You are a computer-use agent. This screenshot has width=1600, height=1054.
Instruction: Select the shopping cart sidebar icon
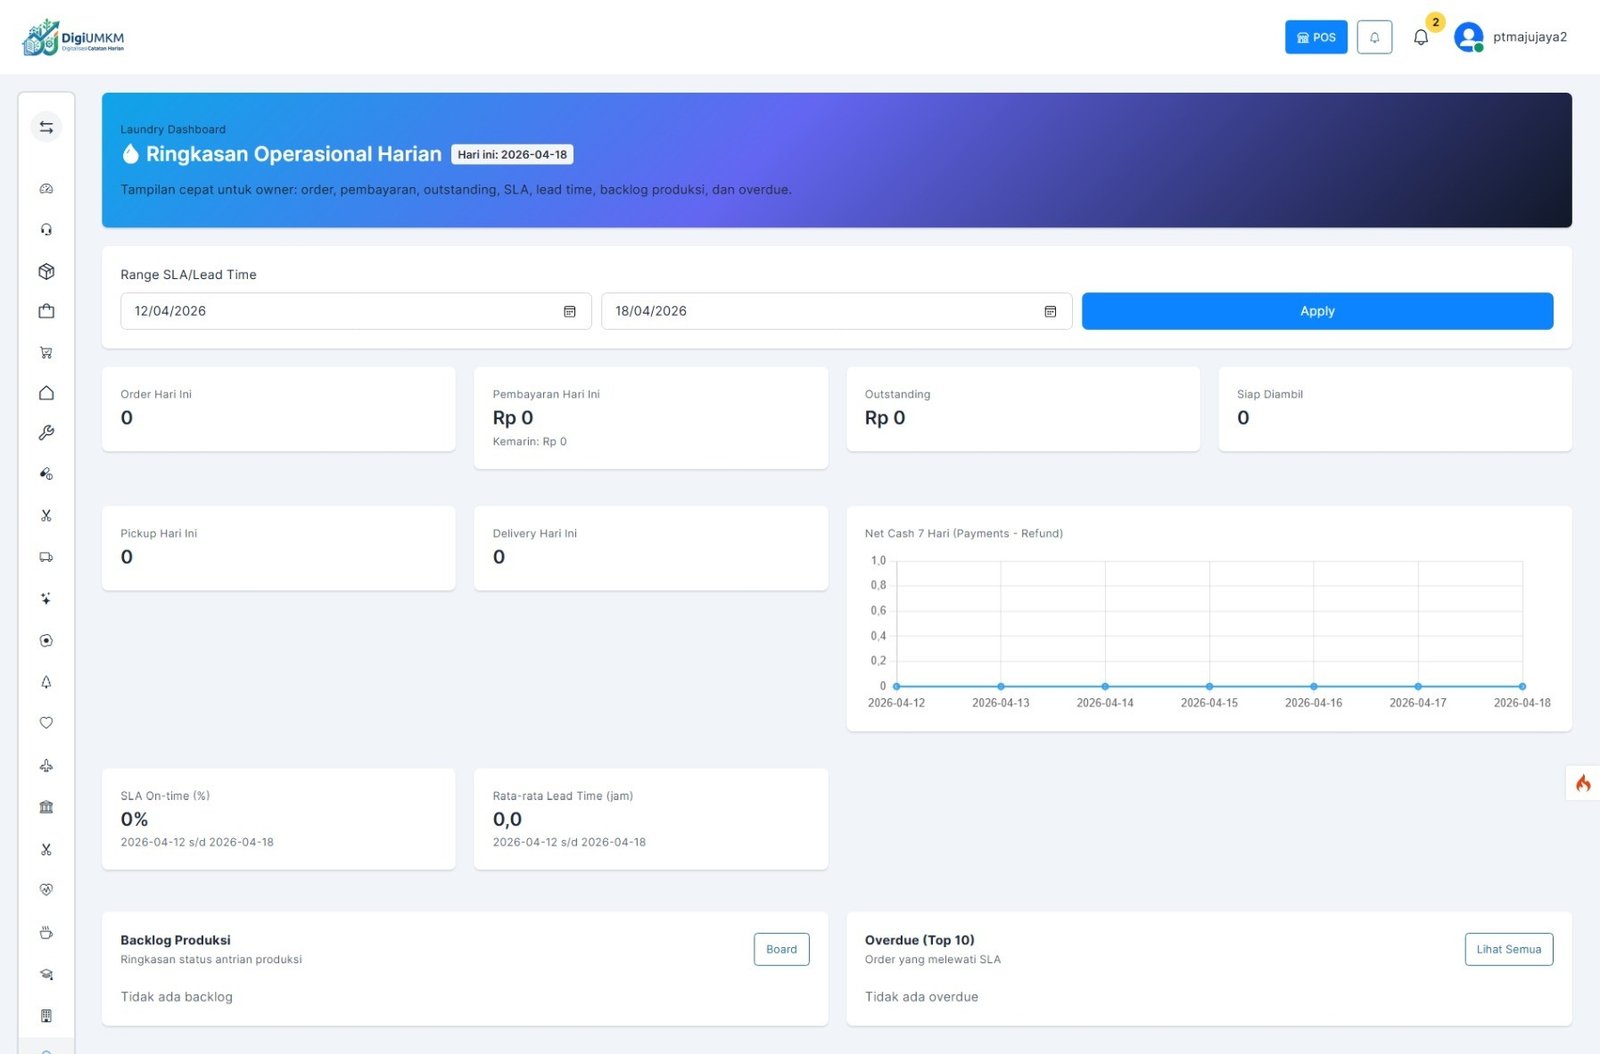tap(46, 352)
